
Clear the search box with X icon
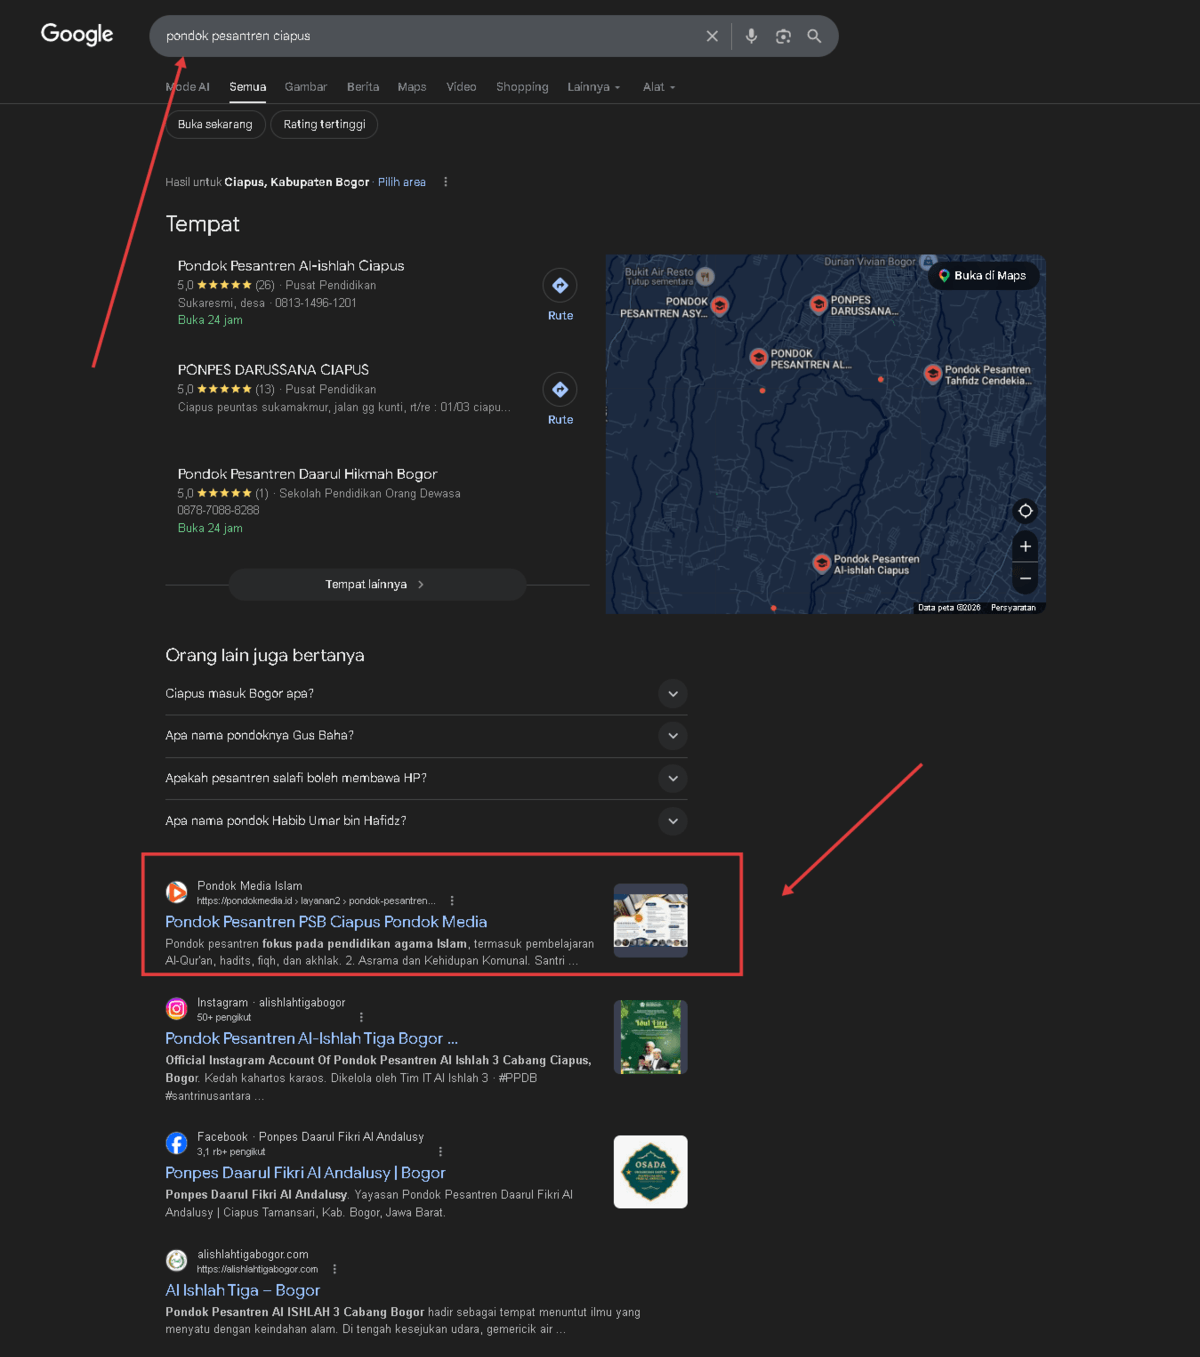tap(712, 36)
